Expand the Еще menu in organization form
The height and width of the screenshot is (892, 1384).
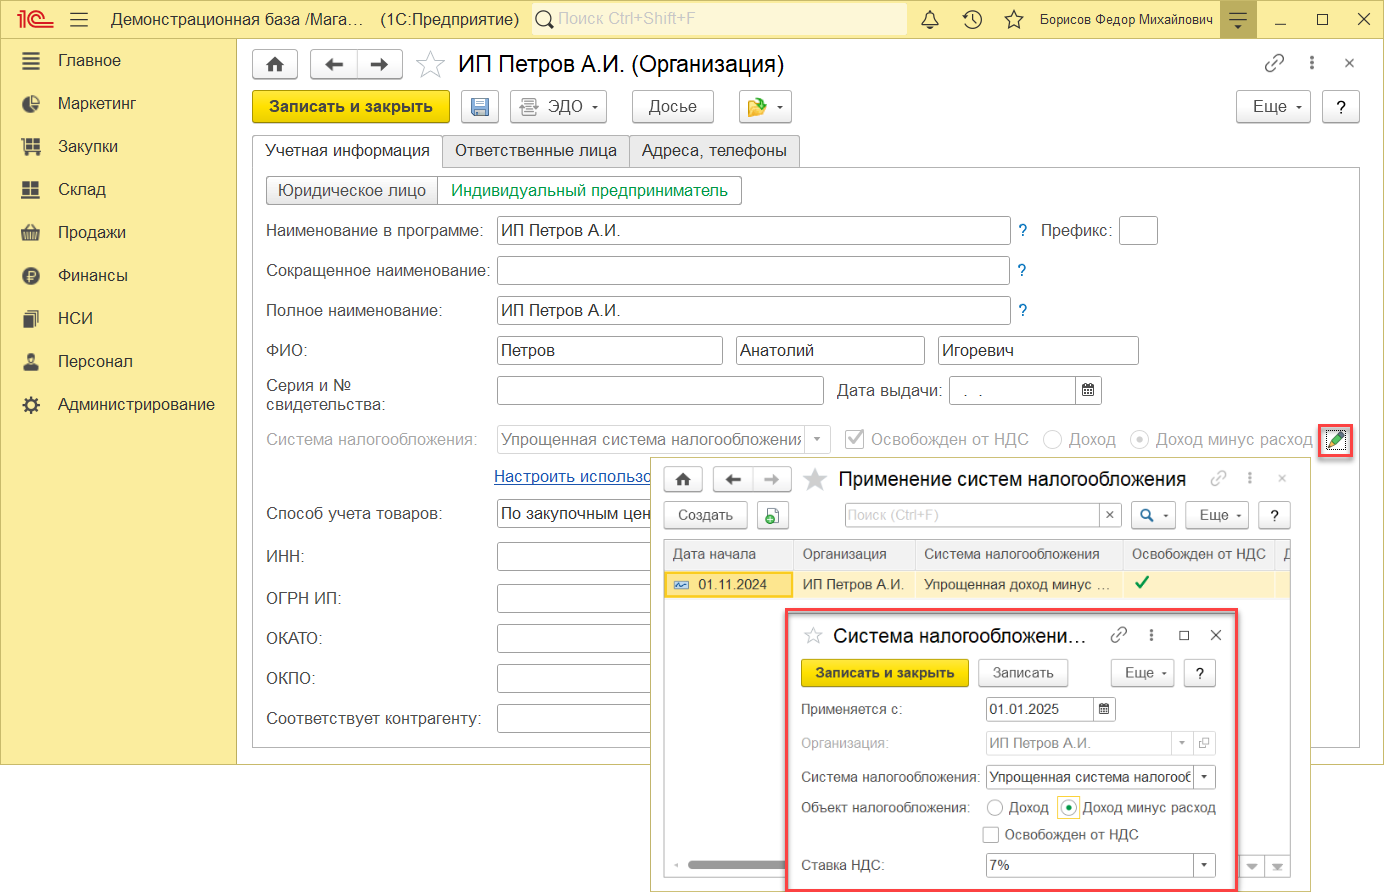(1273, 107)
